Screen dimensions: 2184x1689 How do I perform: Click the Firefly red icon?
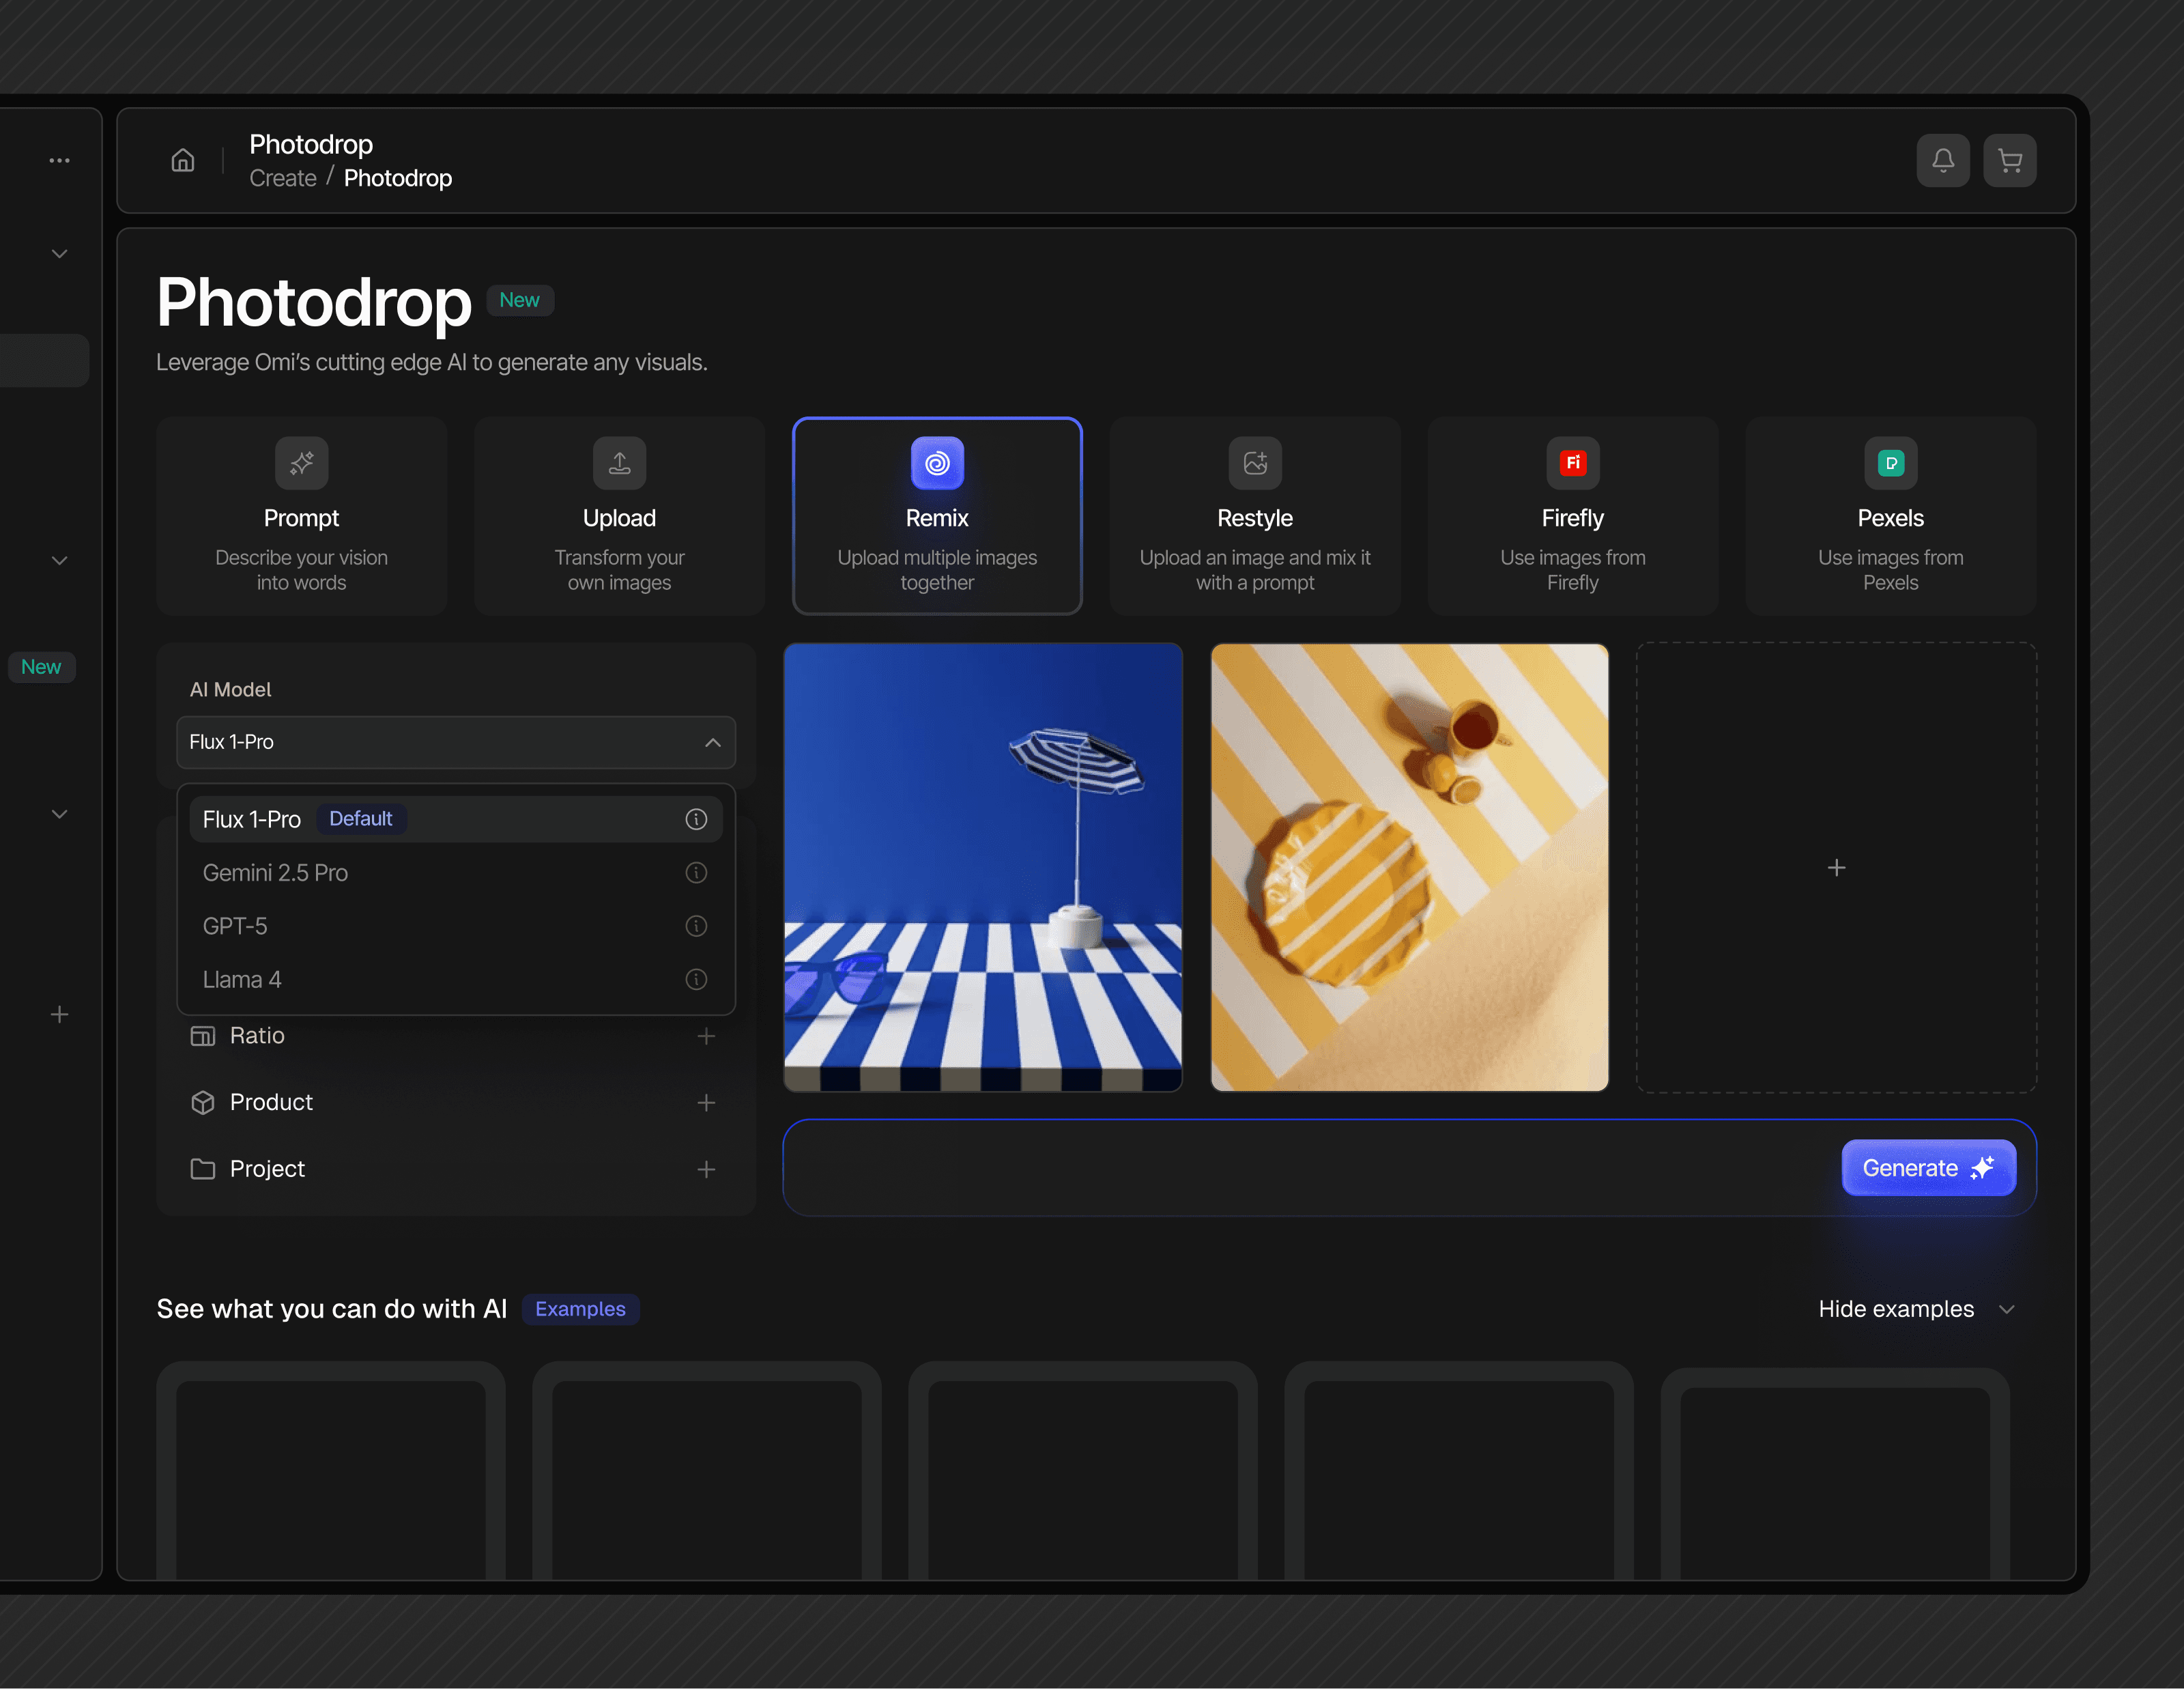coord(1572,463)
